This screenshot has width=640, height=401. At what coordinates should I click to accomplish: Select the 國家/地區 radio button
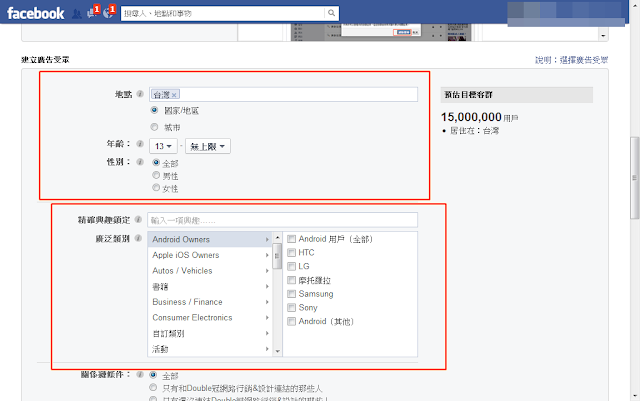(154, 110)
